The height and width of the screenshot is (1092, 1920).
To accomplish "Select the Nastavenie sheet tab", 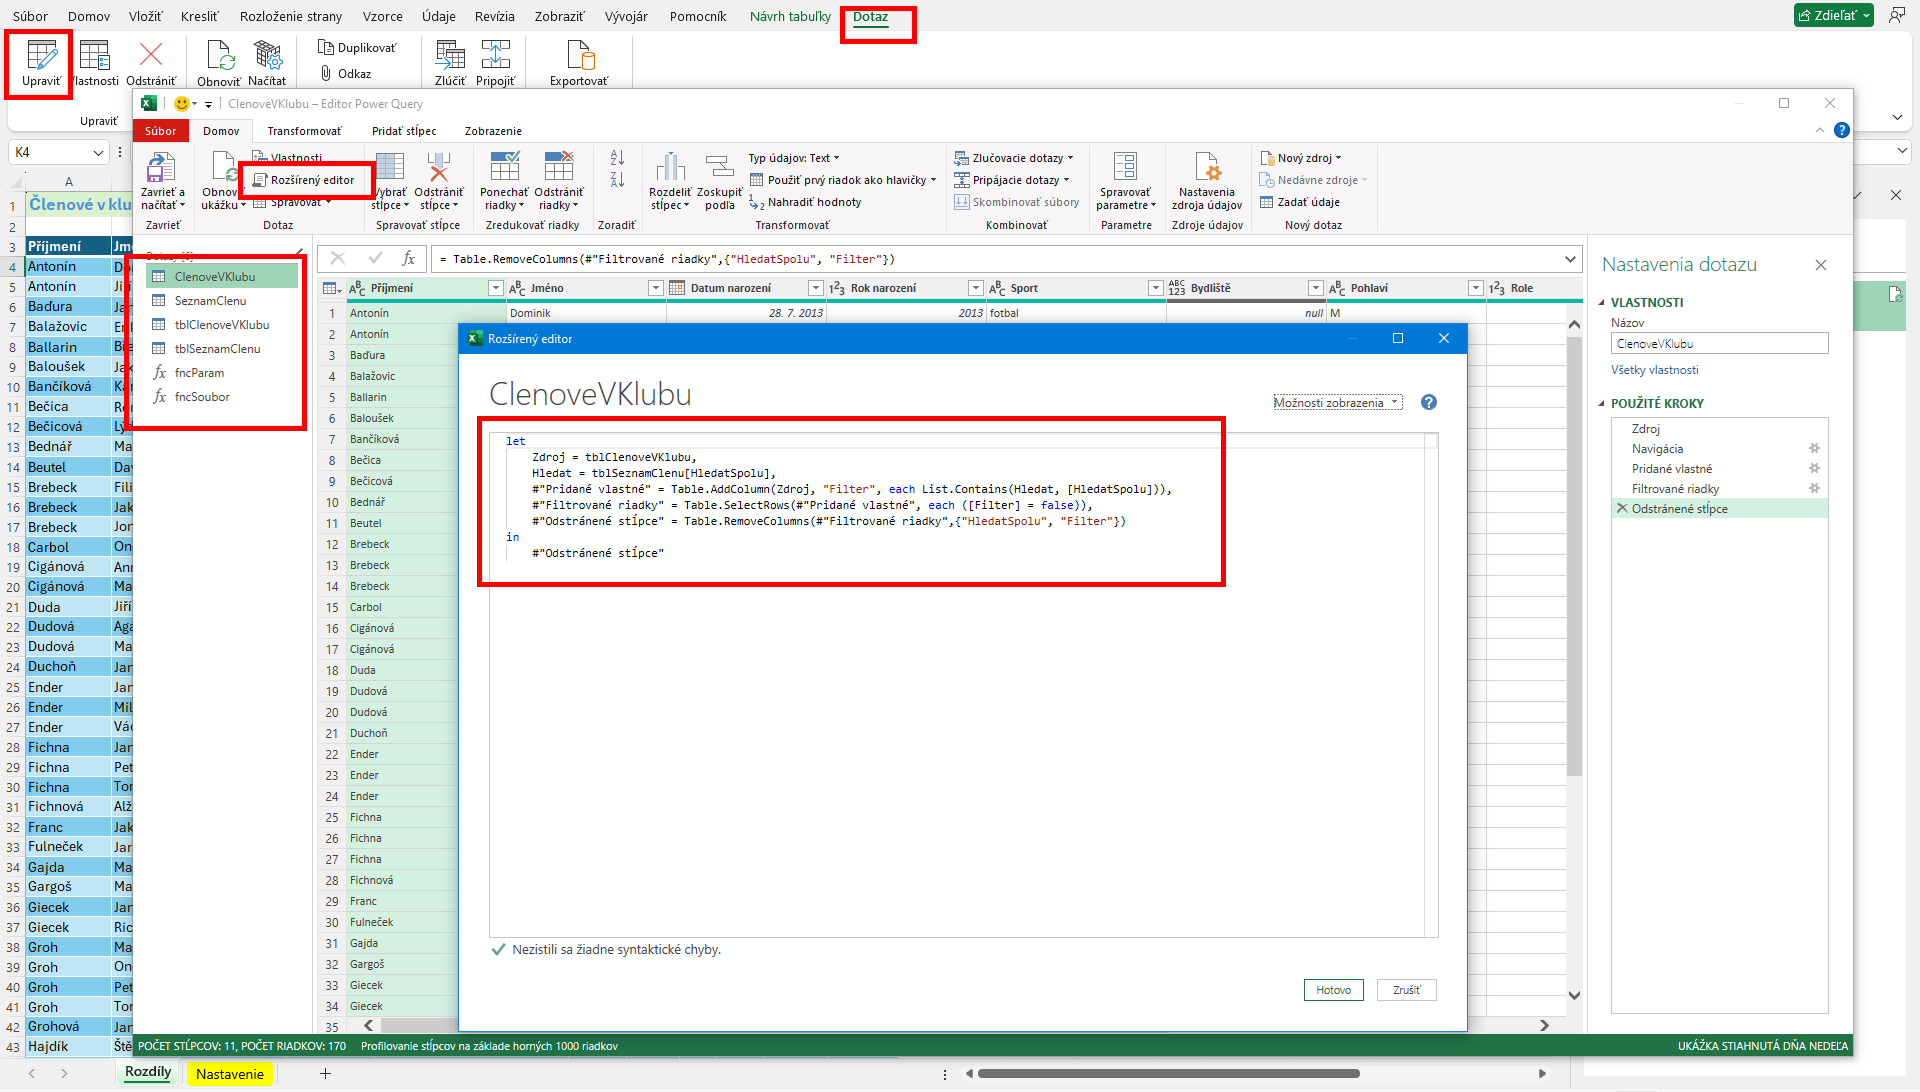I will pyautogui.click(x=230, y=1074).
